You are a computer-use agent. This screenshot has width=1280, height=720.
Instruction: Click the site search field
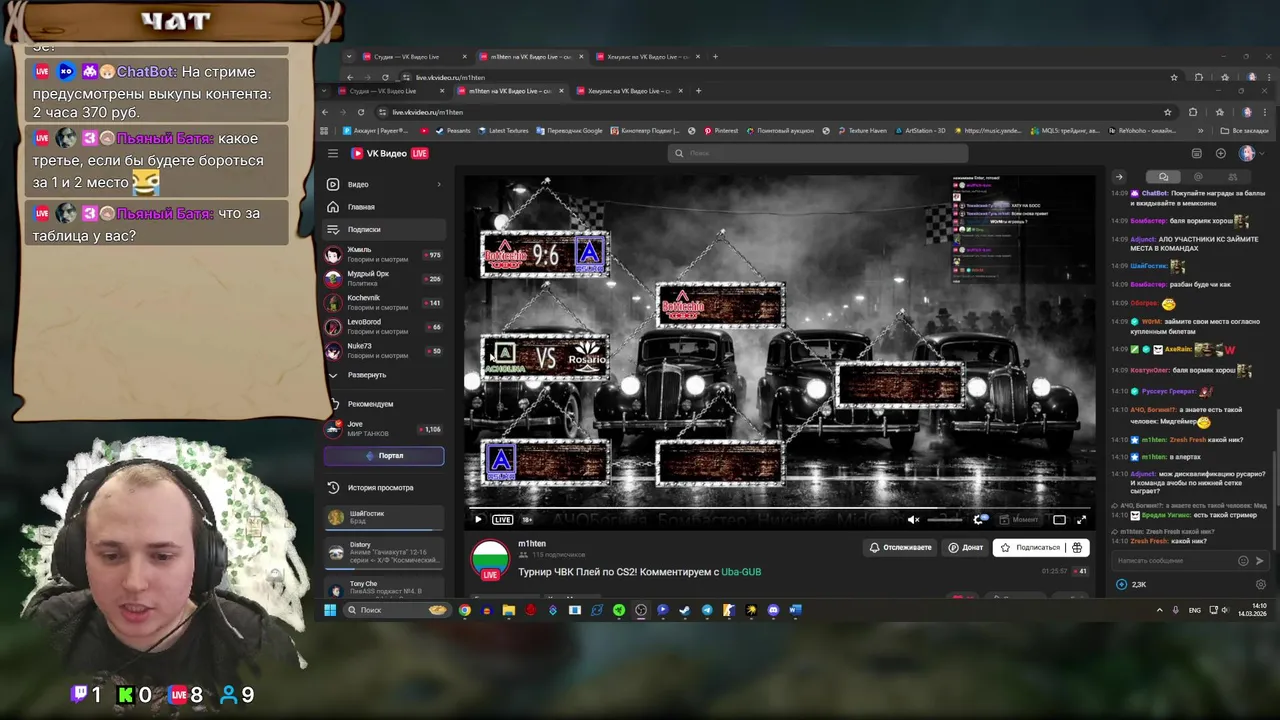(x=818, y=153)
